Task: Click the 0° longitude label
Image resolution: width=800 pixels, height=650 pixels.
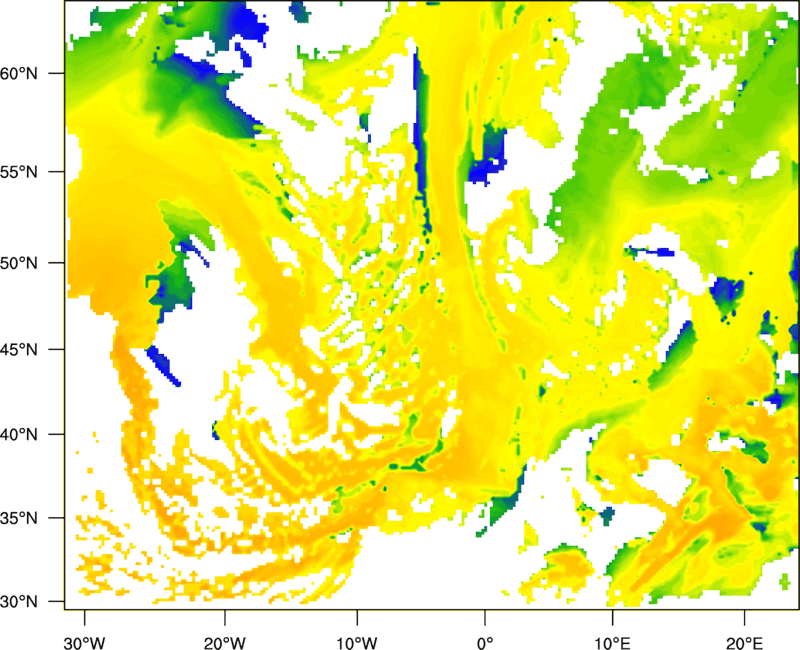Action: coord(485,643)
